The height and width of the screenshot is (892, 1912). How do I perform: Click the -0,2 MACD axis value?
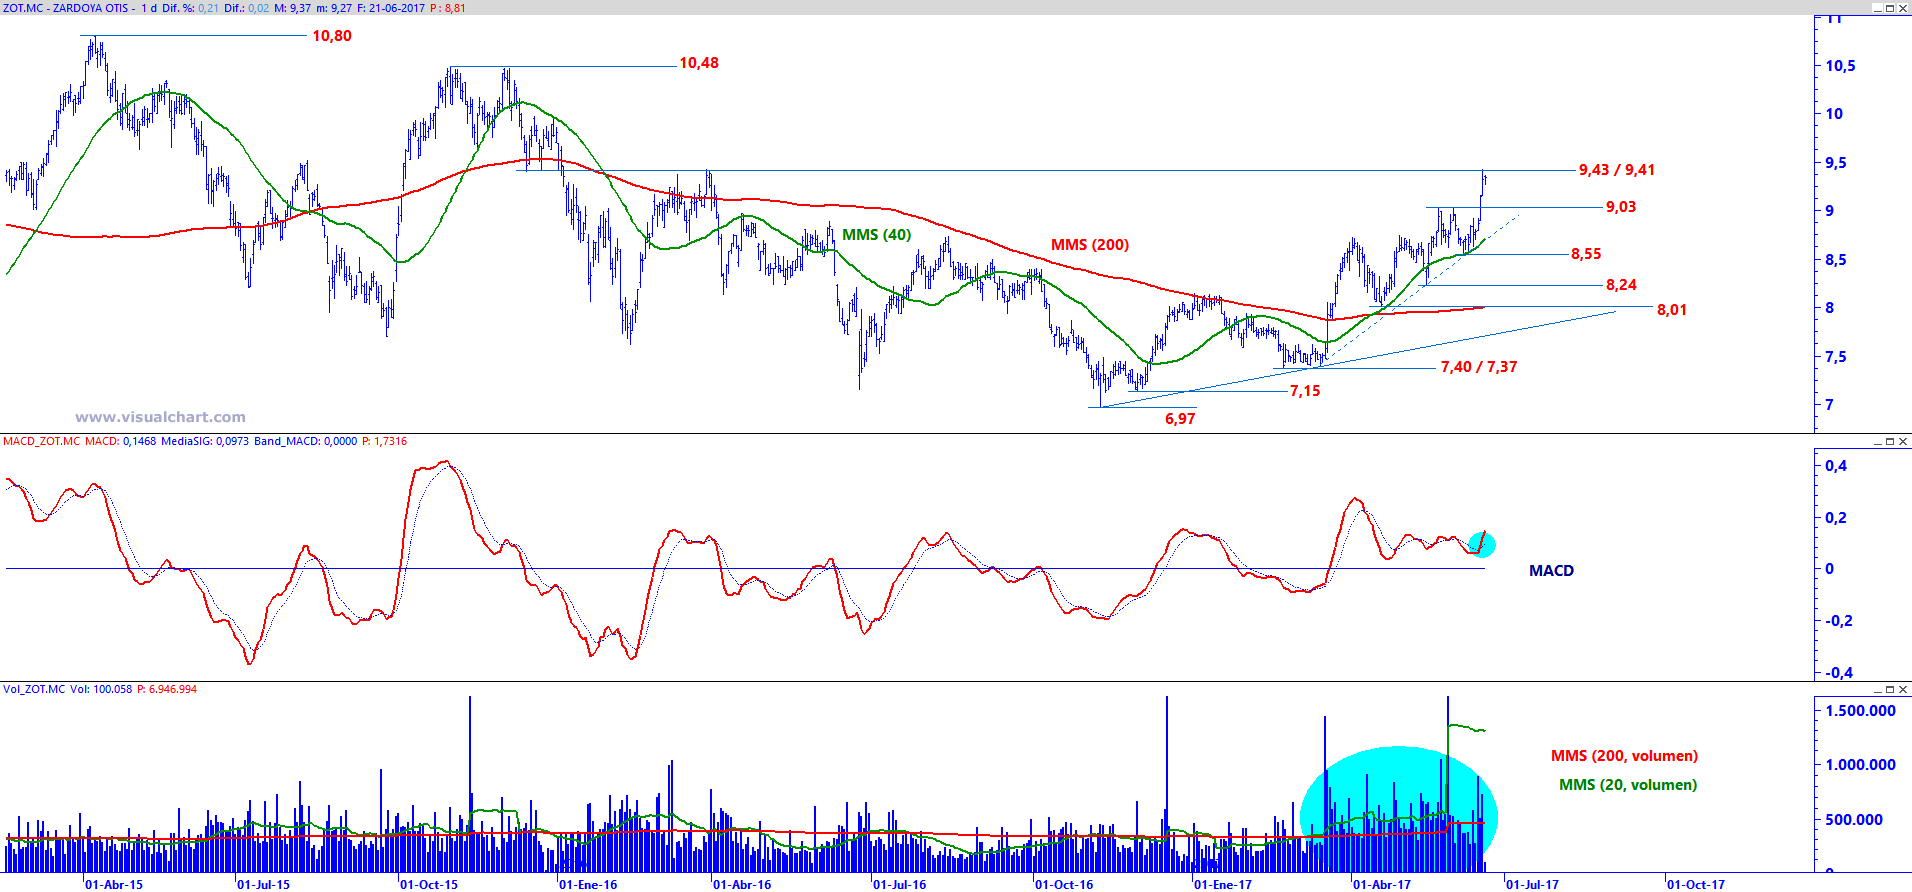(1838, 621)
